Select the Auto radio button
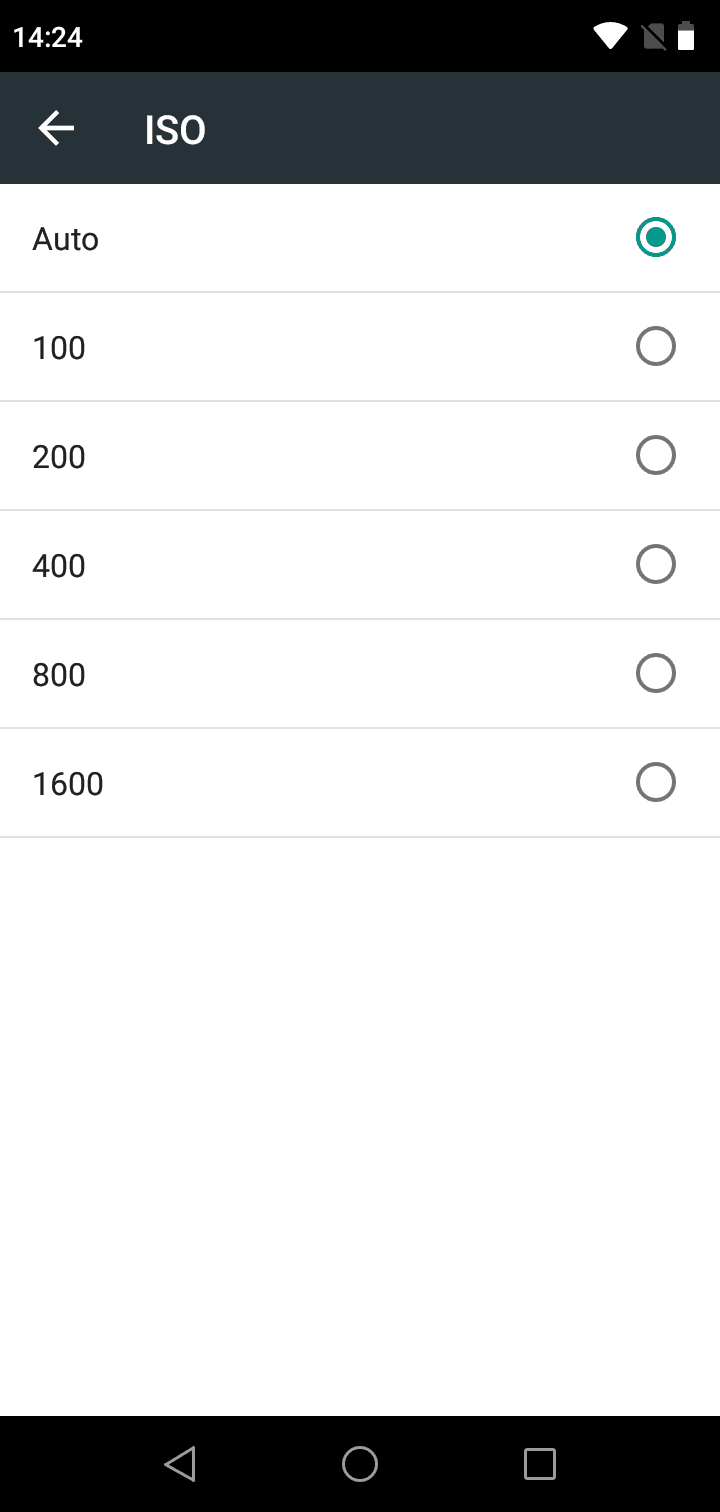The image size is (720, 1512). click(x=656, y=238)
